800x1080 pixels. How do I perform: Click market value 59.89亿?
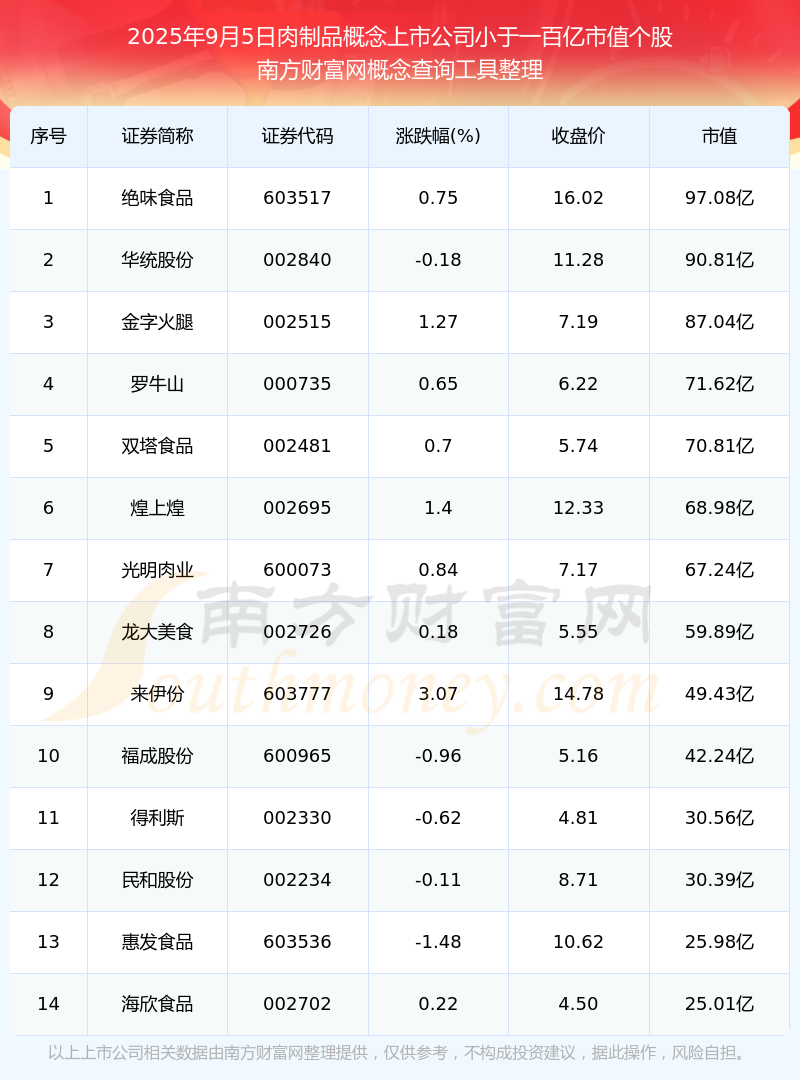click(x=719, y=632)
